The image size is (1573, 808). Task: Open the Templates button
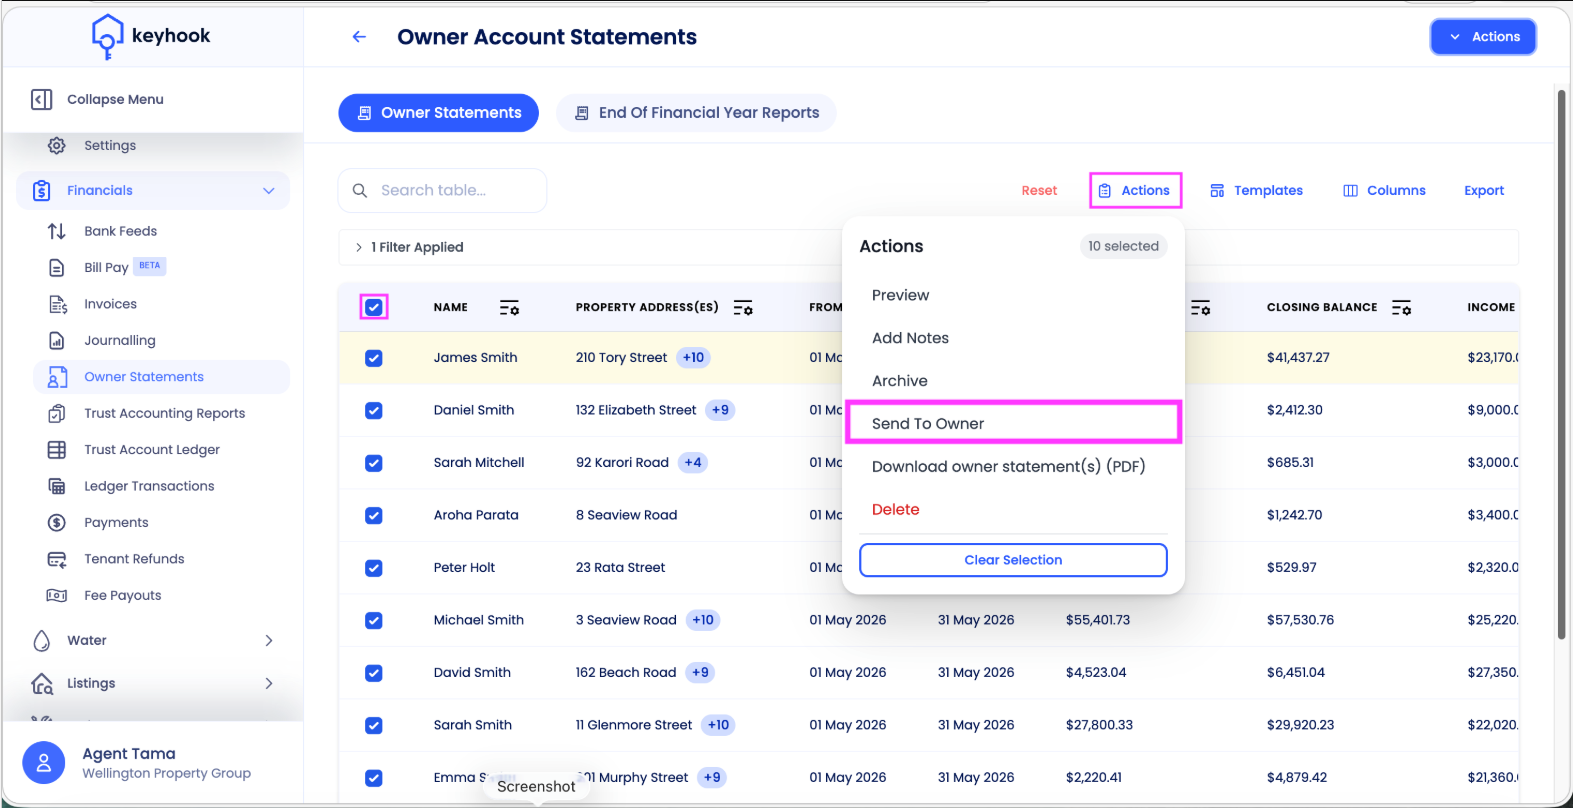coord(1256,191)
